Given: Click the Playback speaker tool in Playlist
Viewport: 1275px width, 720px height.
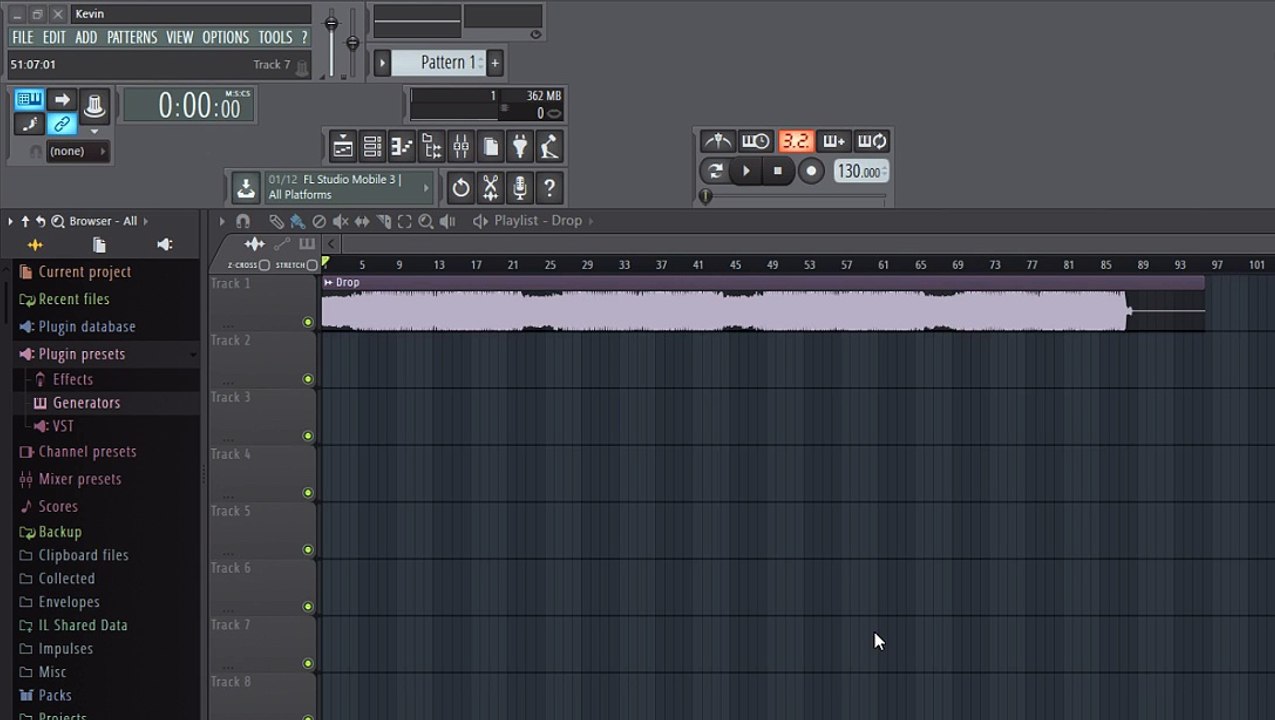Looking at the screenshot, I should (447, 221).
